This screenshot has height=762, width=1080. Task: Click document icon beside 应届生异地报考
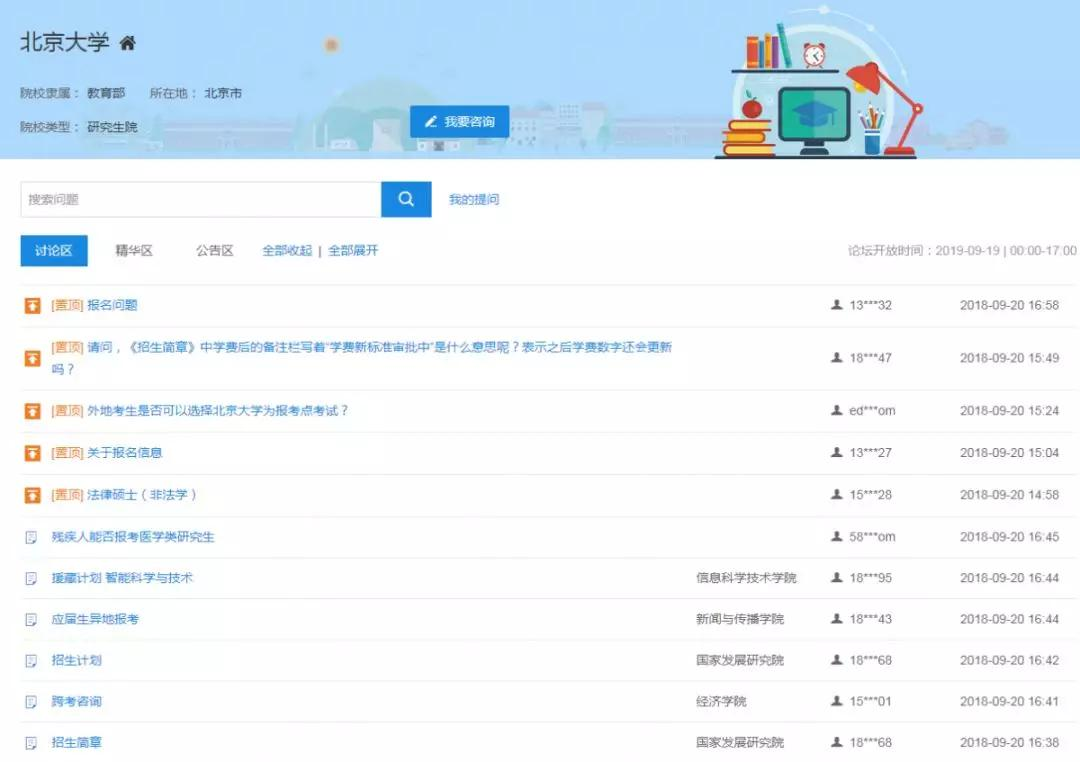point(31,620)
